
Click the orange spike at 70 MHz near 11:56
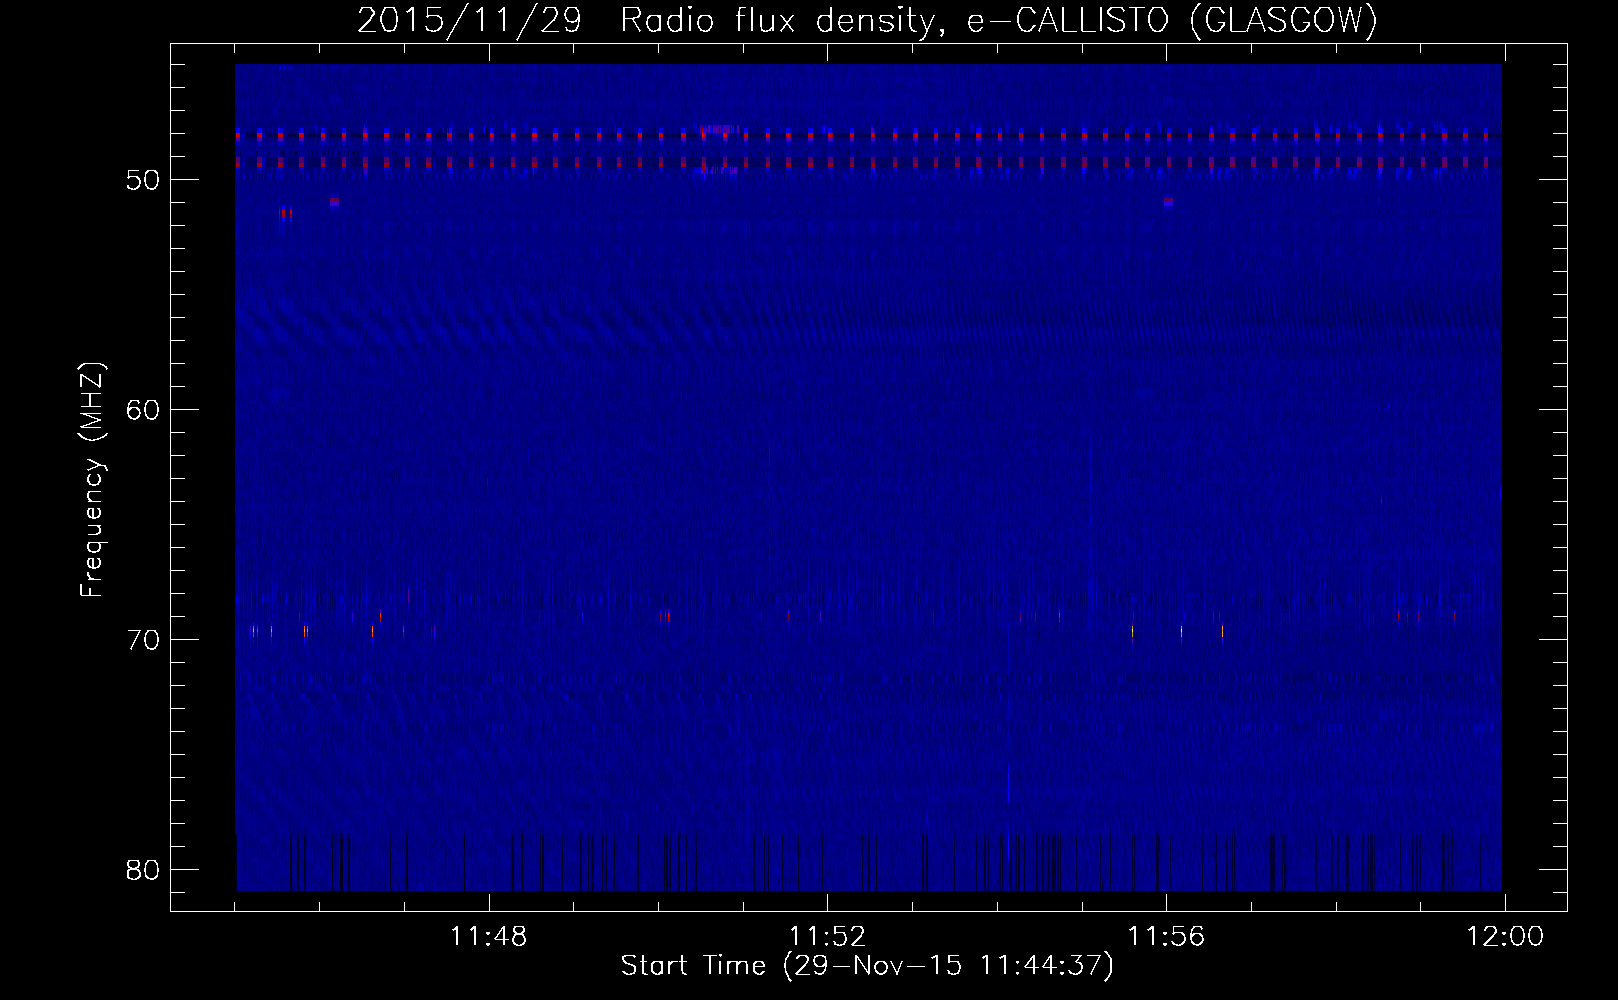1132,631
